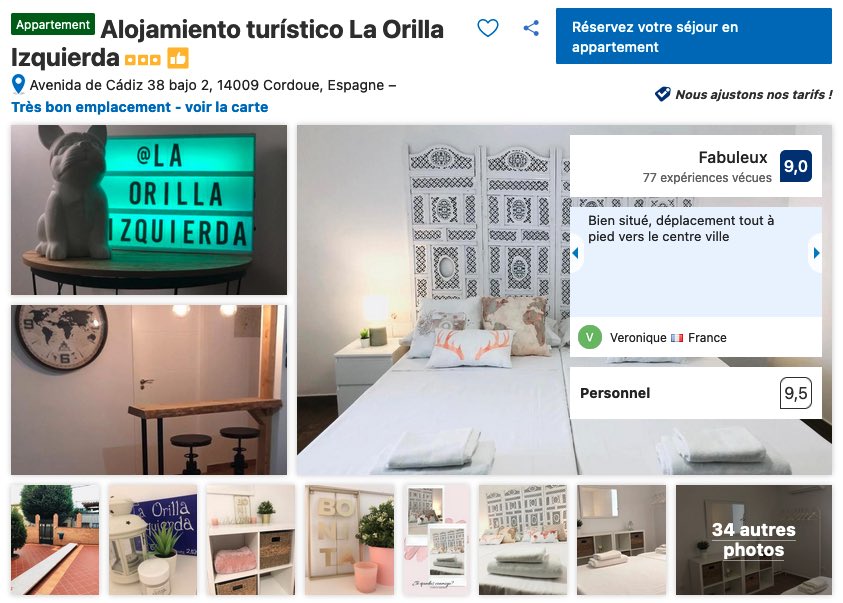Screen dimensions: 843x603
Task: Click the price-match tag icon
Action: click(662, 94)
